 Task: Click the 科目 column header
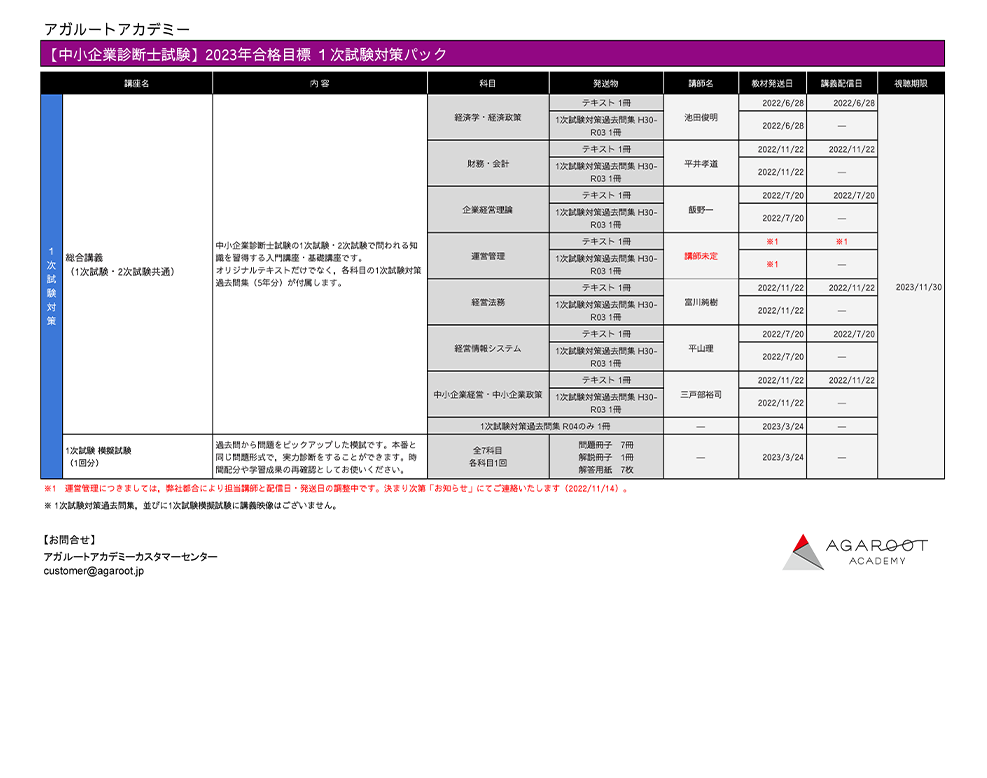point(488,84)
